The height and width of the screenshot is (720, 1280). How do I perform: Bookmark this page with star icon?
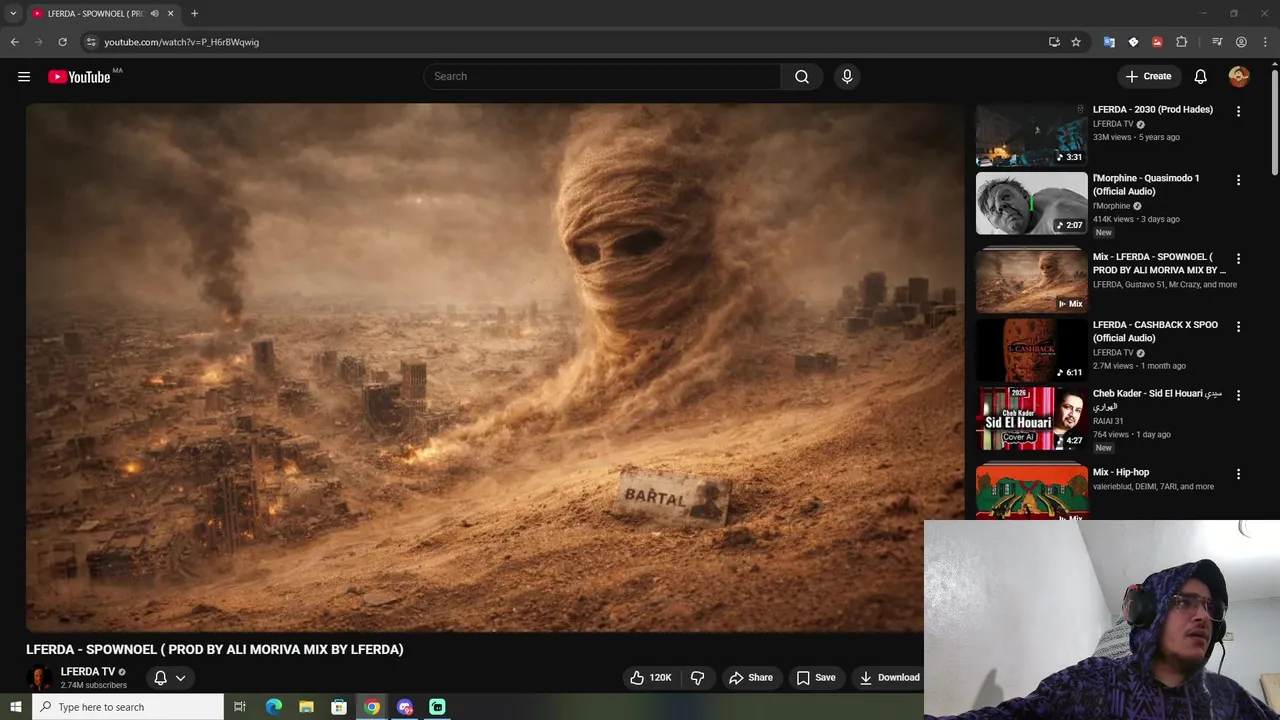point(1076,42)
